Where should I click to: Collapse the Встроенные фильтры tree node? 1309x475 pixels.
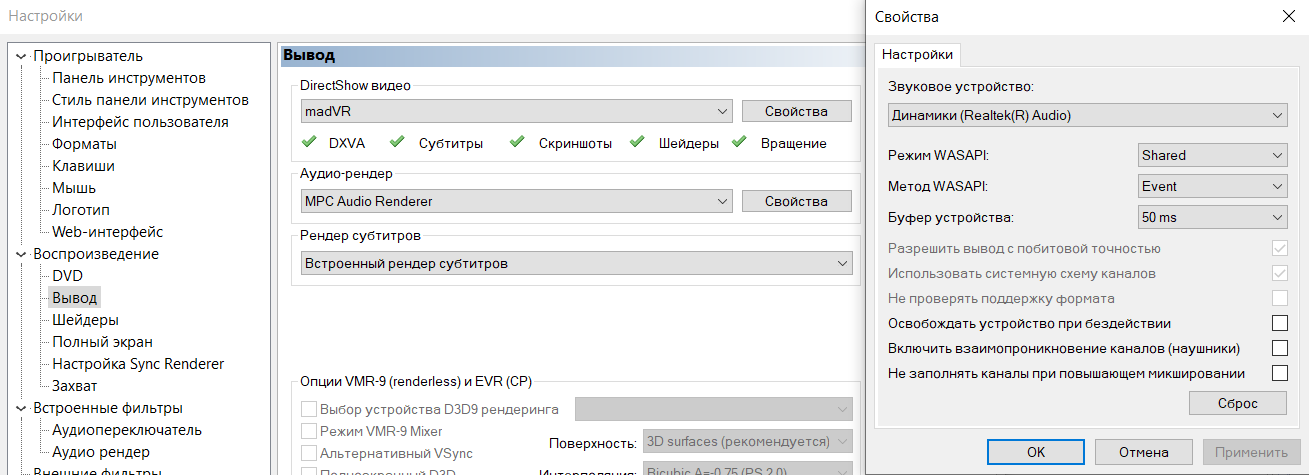21,408
